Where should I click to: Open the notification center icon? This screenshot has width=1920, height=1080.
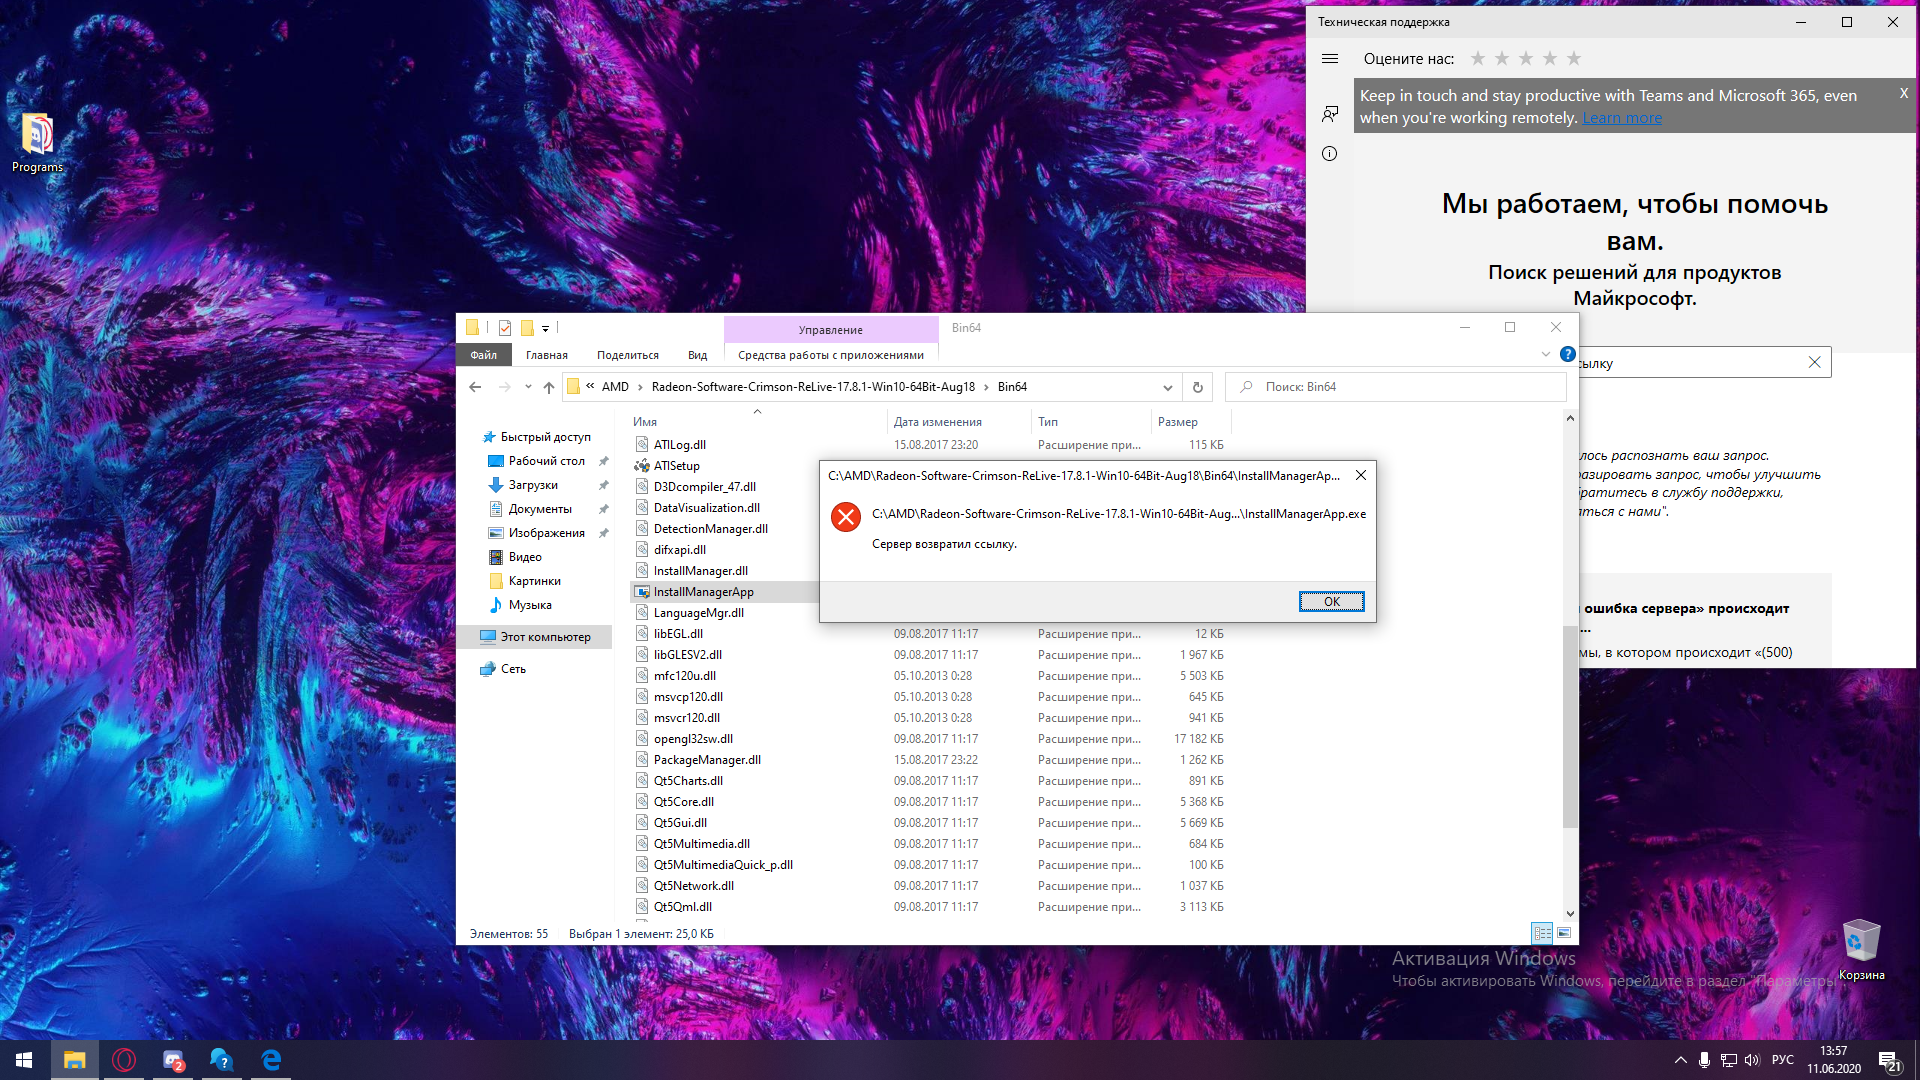pyautogui.click(x=1889, y=1060)
